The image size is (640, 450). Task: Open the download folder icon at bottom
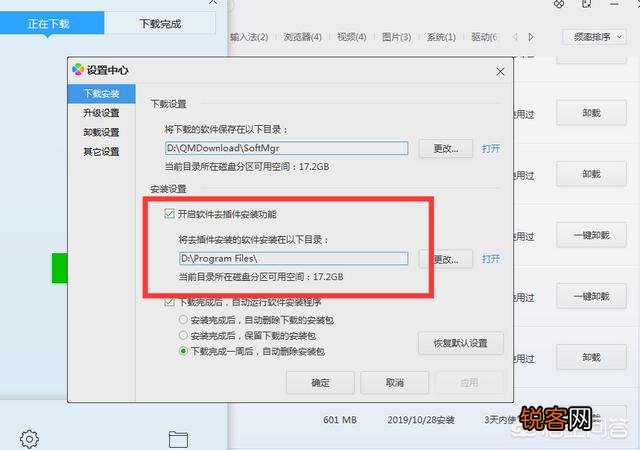click(178, 439)
